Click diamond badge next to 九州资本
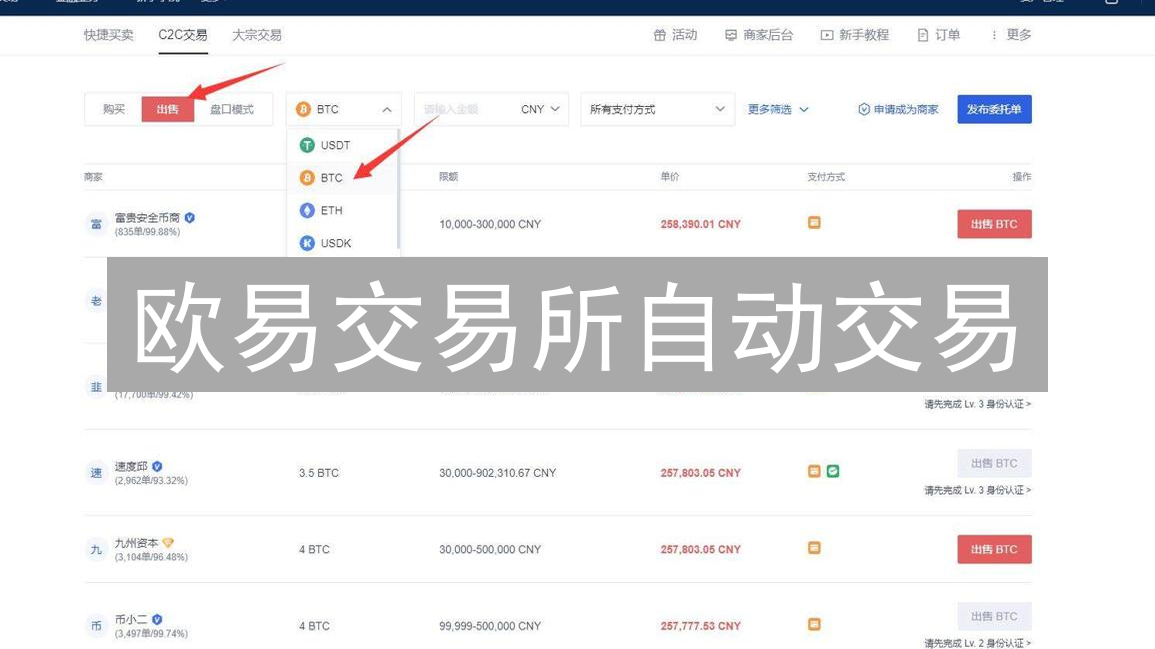The width and height of the screenshot is (1155, 649). pos(168,543)
